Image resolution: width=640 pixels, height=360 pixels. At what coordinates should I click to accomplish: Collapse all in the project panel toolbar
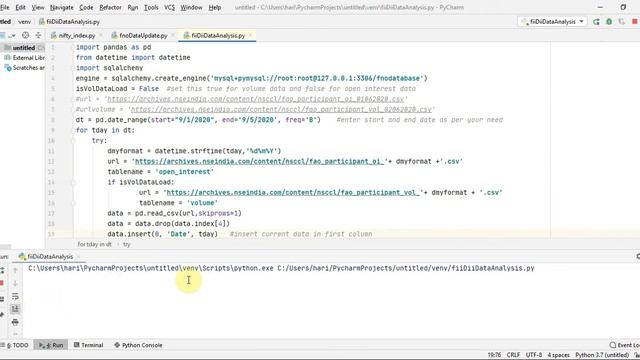coord(38,36)
